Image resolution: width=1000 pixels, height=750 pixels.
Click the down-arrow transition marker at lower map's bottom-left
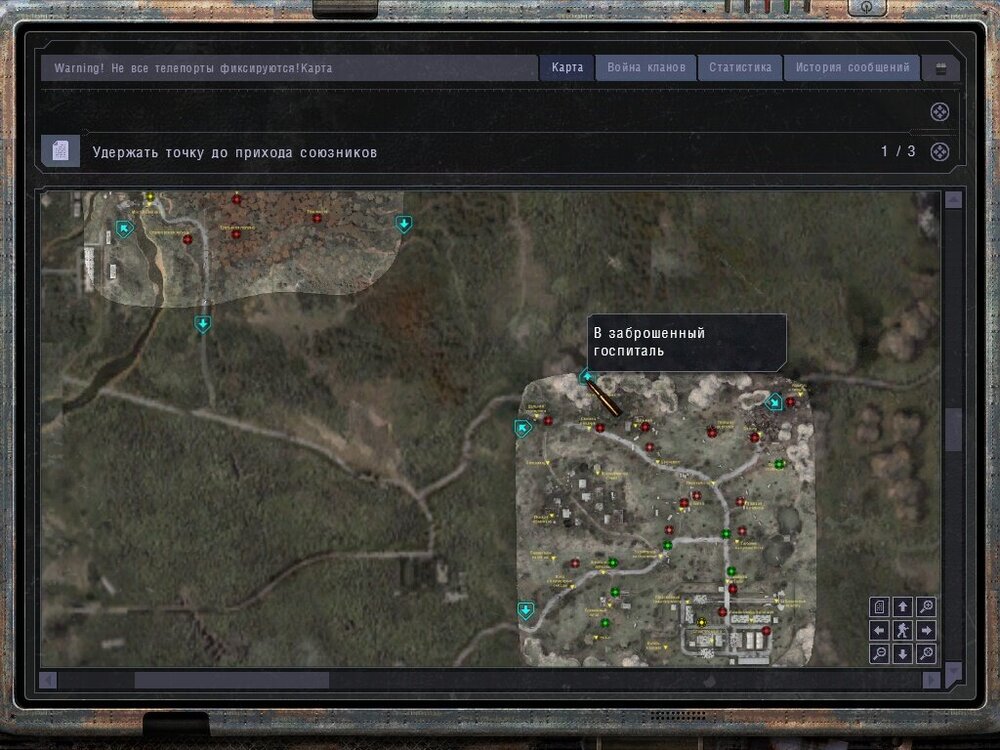[526, 611]
